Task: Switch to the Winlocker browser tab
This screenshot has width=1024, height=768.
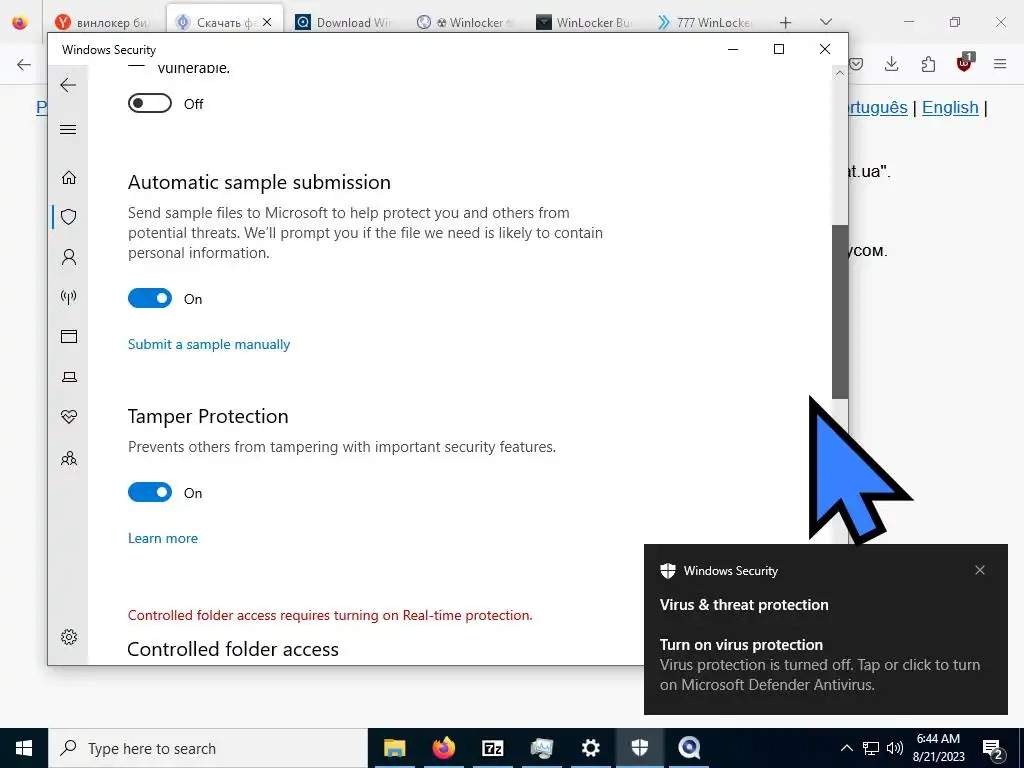Action: [x=465, y=22]
